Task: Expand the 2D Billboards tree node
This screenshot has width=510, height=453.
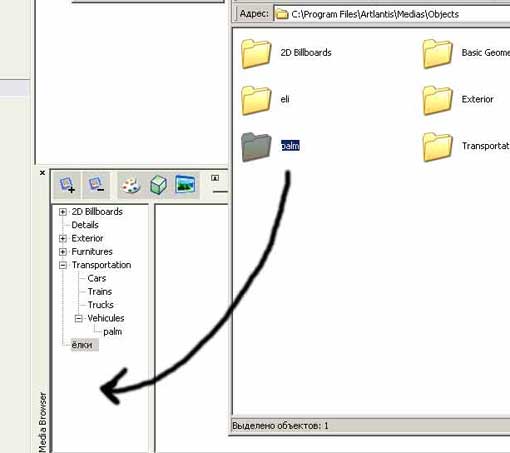Action: [63, 212]
